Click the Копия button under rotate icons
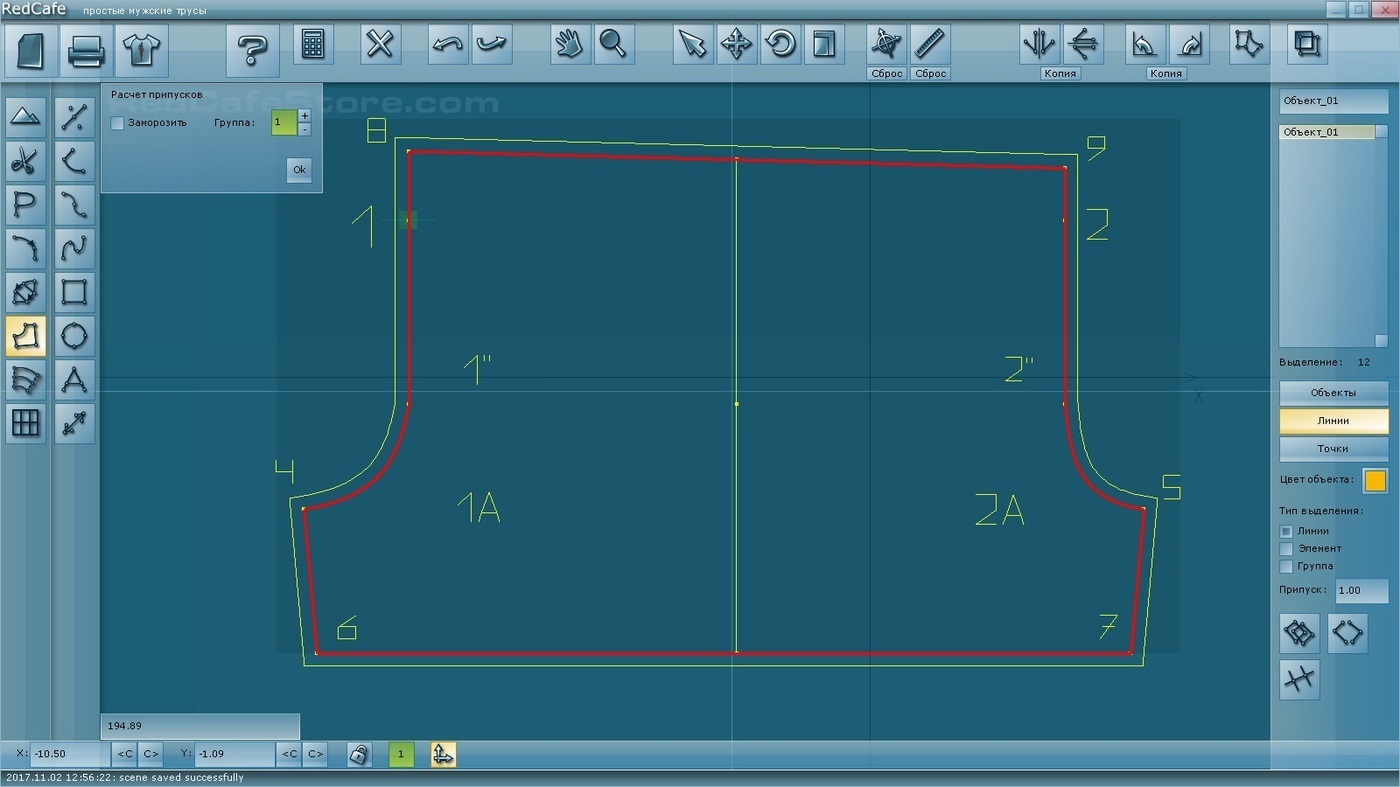 pos(1166,74)
